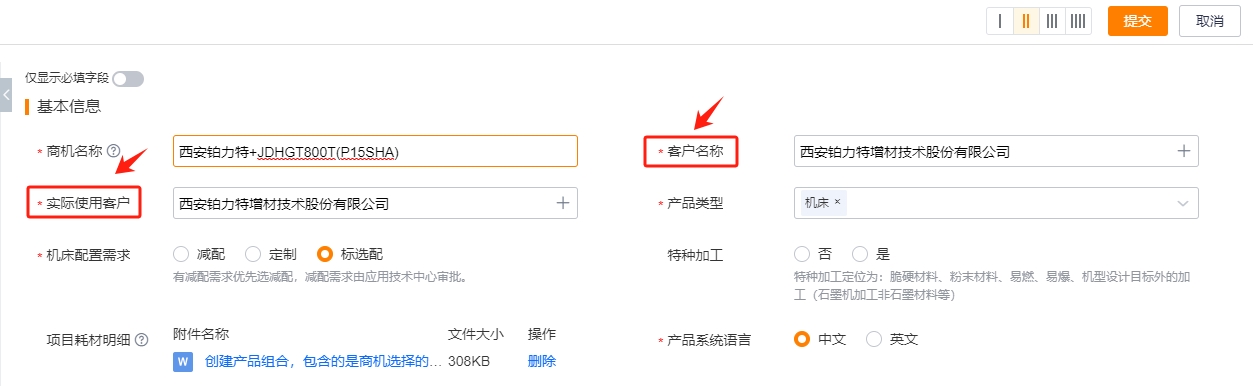Switch to single-column layout icon
1253x386 pixels.
1000,21
